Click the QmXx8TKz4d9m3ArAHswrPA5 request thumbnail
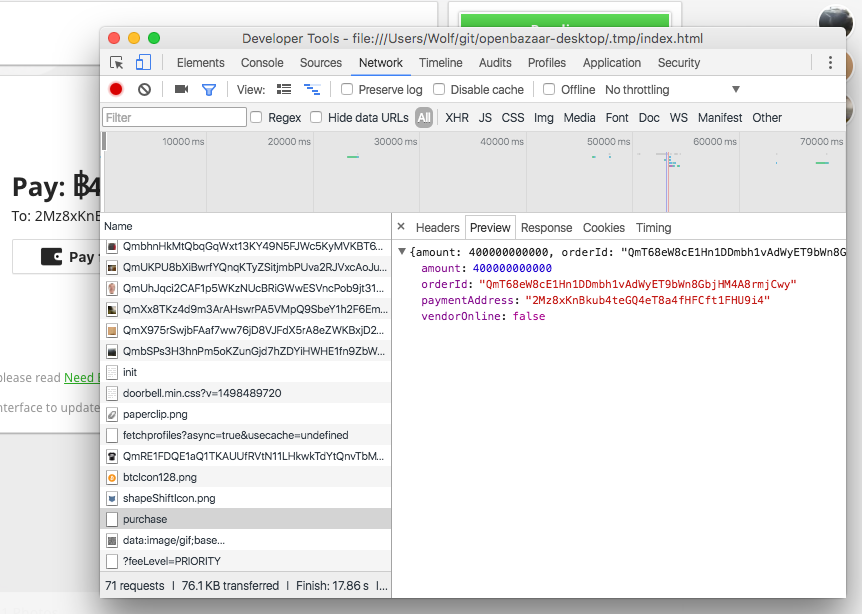 coord(112,309)
